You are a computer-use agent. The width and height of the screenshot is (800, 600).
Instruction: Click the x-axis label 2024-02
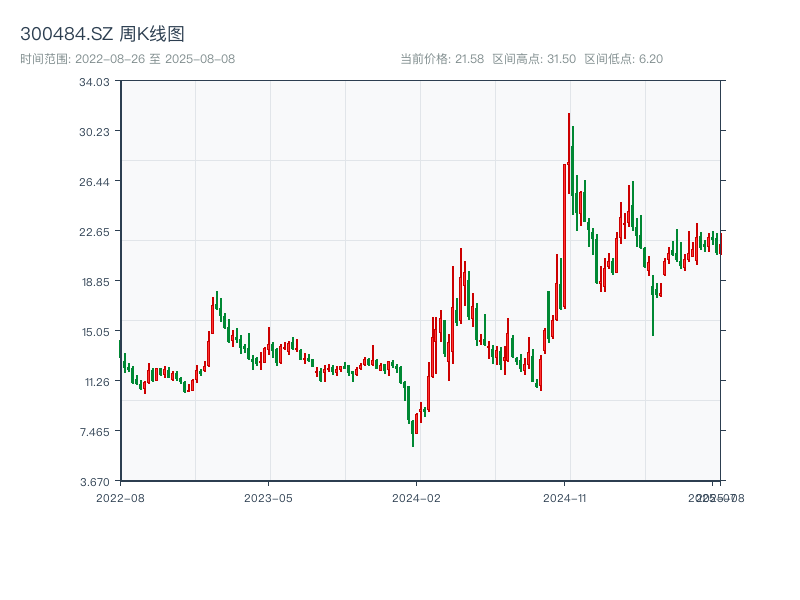(416, 498)
